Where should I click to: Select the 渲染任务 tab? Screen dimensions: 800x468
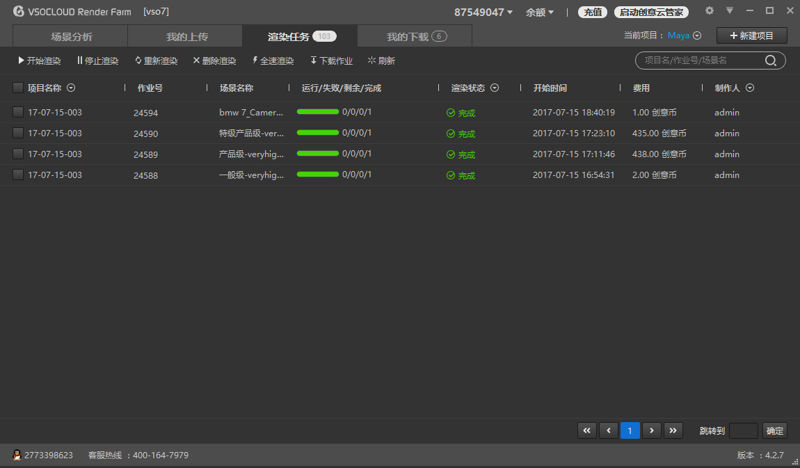[301, 36]
